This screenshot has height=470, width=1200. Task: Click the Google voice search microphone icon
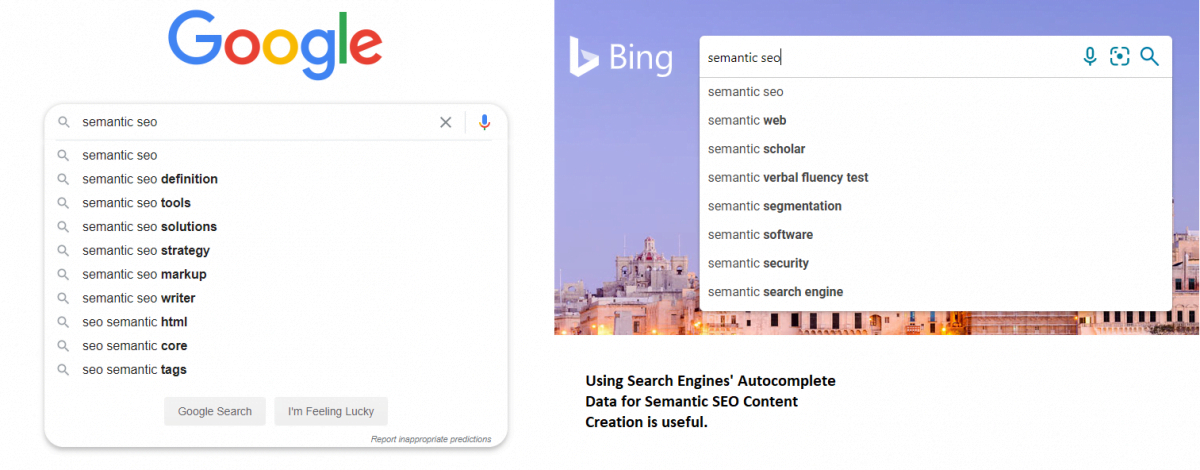485,122
